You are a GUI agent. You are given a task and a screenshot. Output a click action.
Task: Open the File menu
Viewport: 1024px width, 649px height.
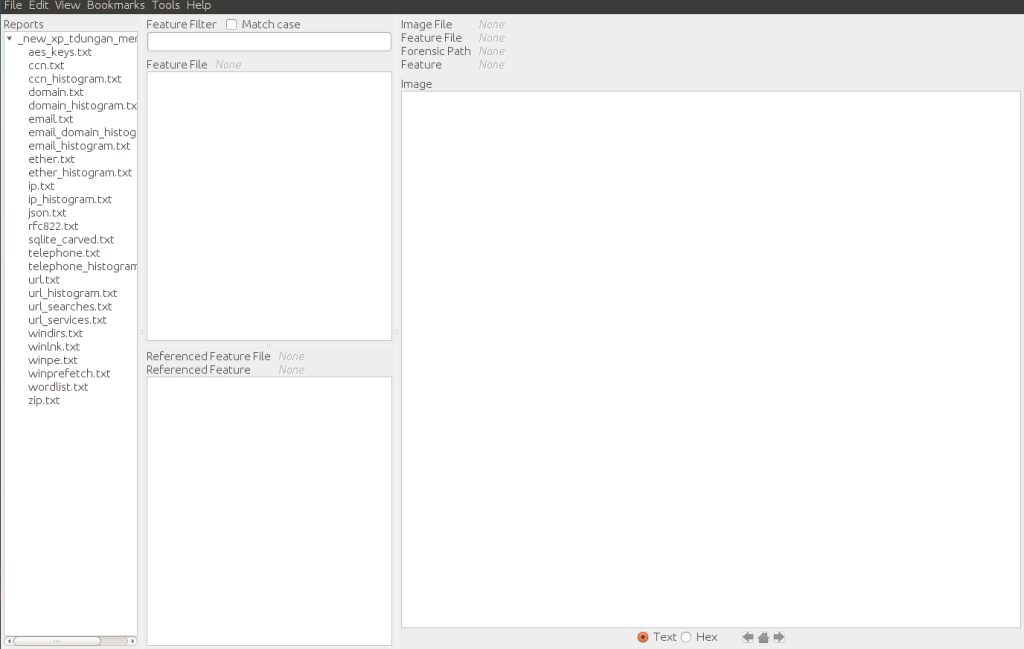13,6
